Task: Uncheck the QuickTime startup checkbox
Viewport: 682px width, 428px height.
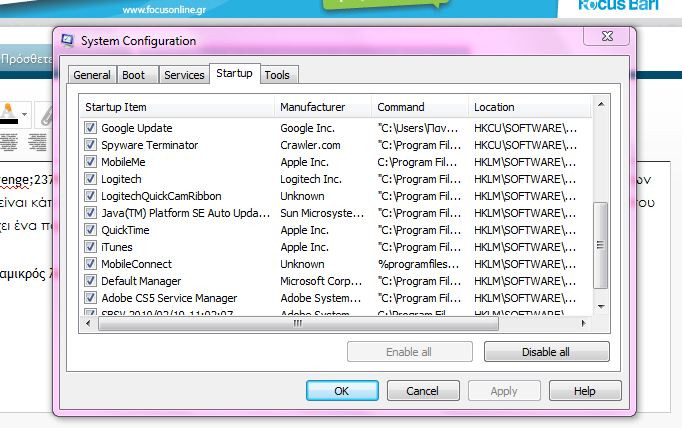Action: [90, 229]
